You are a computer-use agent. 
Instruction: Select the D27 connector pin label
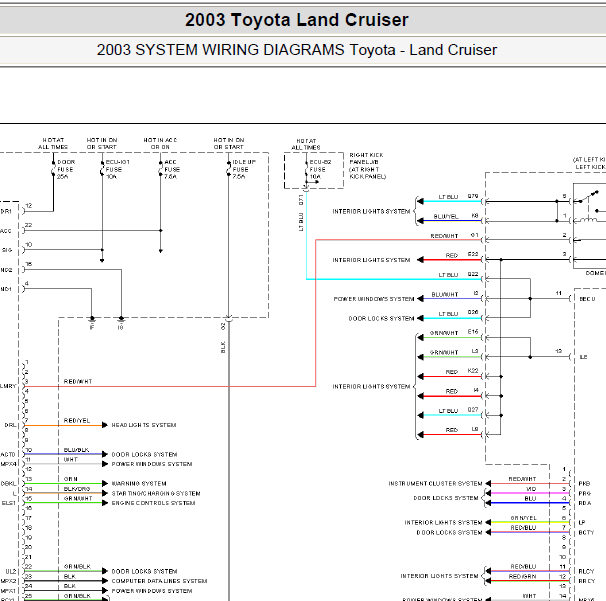pyautogui.click(x=473, y=410)
